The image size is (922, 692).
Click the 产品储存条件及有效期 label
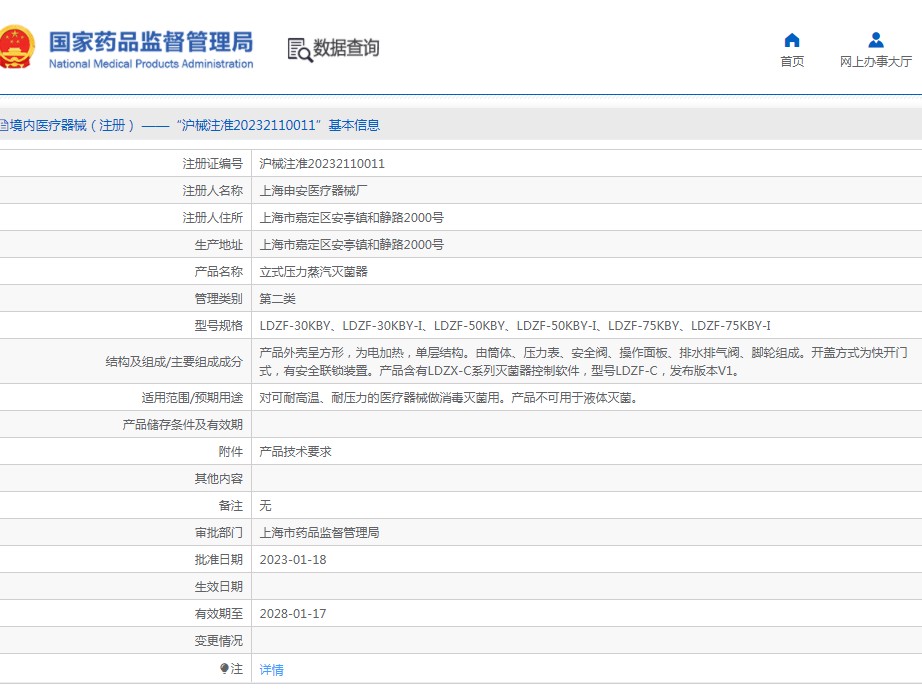[182, 425]
